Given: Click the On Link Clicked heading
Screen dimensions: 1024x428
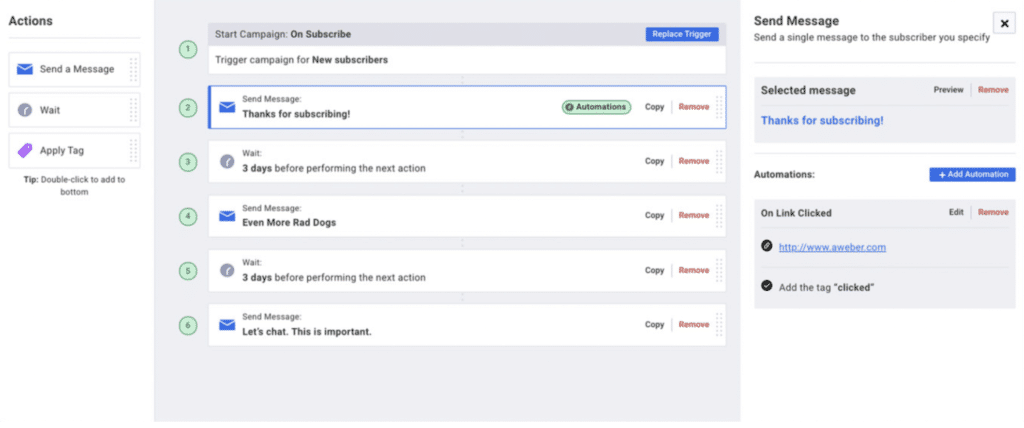Looking at the screenshot, I should [x=796, y=213].
